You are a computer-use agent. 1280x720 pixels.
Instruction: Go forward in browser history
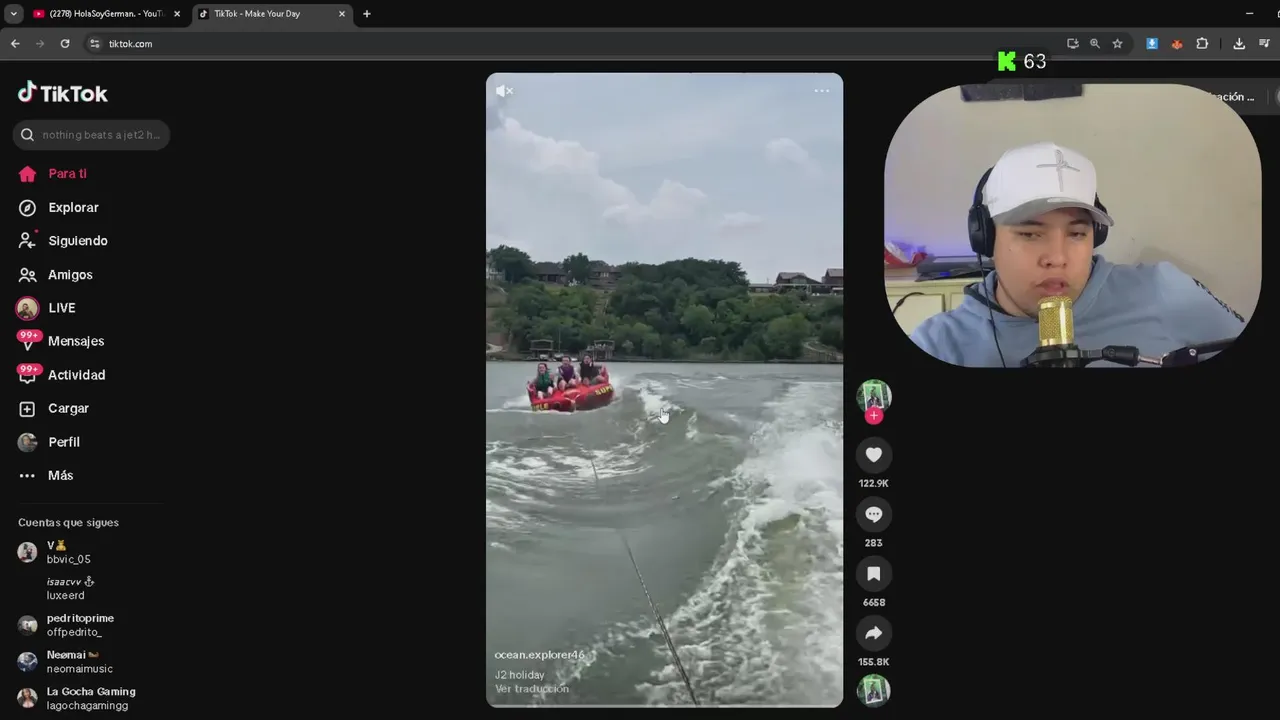[40, 44]
